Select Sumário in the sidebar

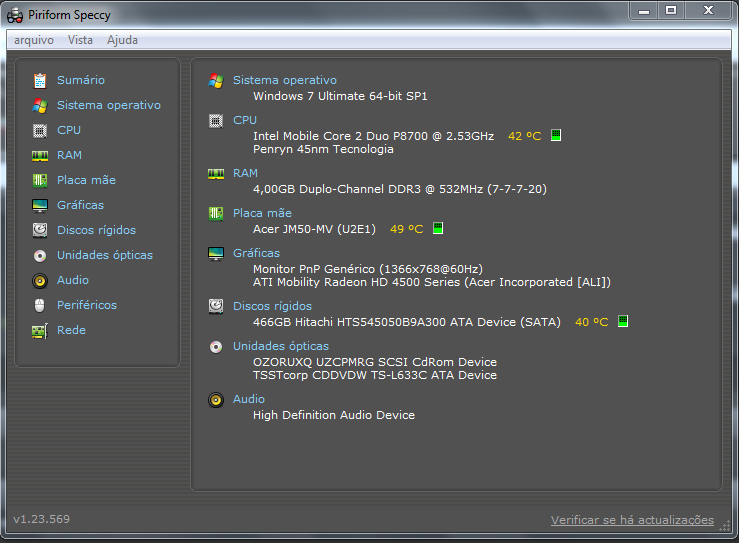click(81, 80)
